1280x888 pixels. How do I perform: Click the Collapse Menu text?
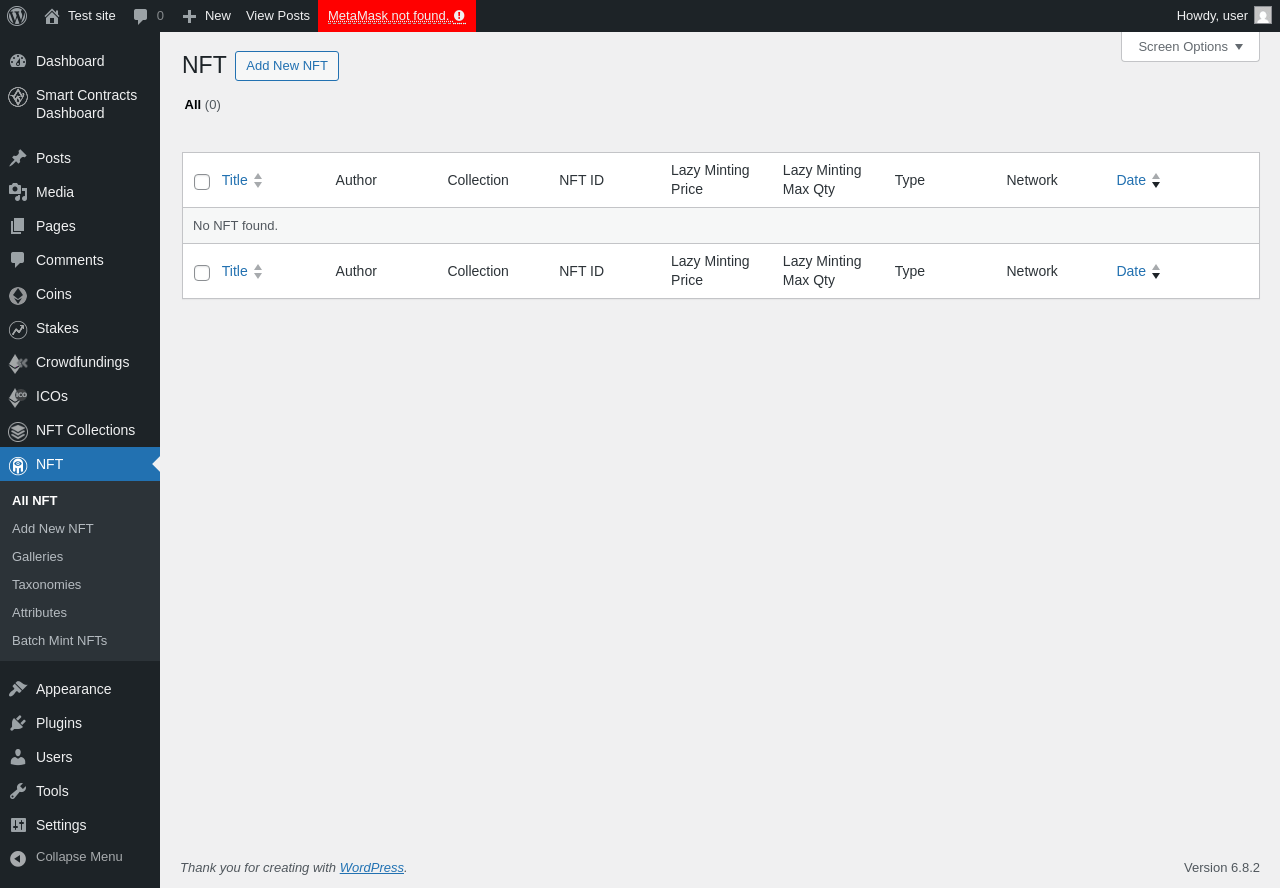79,857
